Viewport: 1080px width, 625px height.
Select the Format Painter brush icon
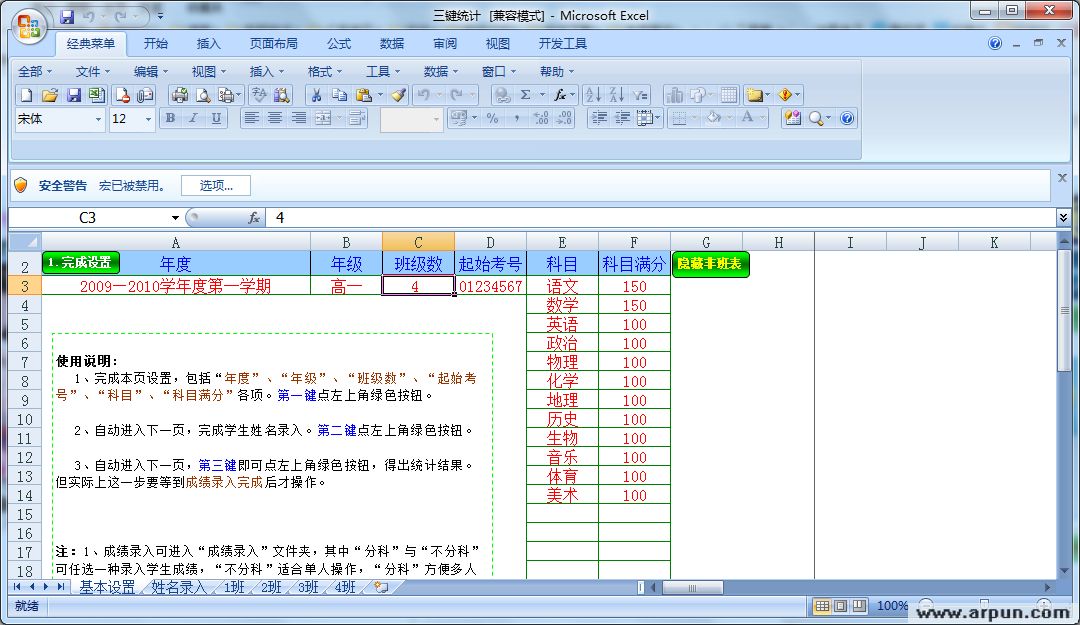point(398,95)
